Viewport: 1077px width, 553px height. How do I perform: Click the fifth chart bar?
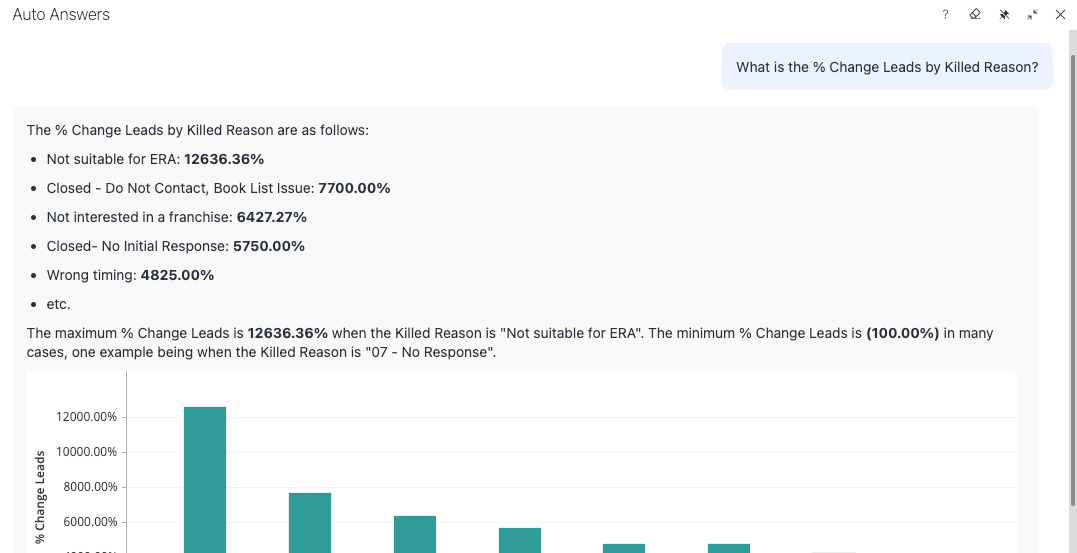624,548
